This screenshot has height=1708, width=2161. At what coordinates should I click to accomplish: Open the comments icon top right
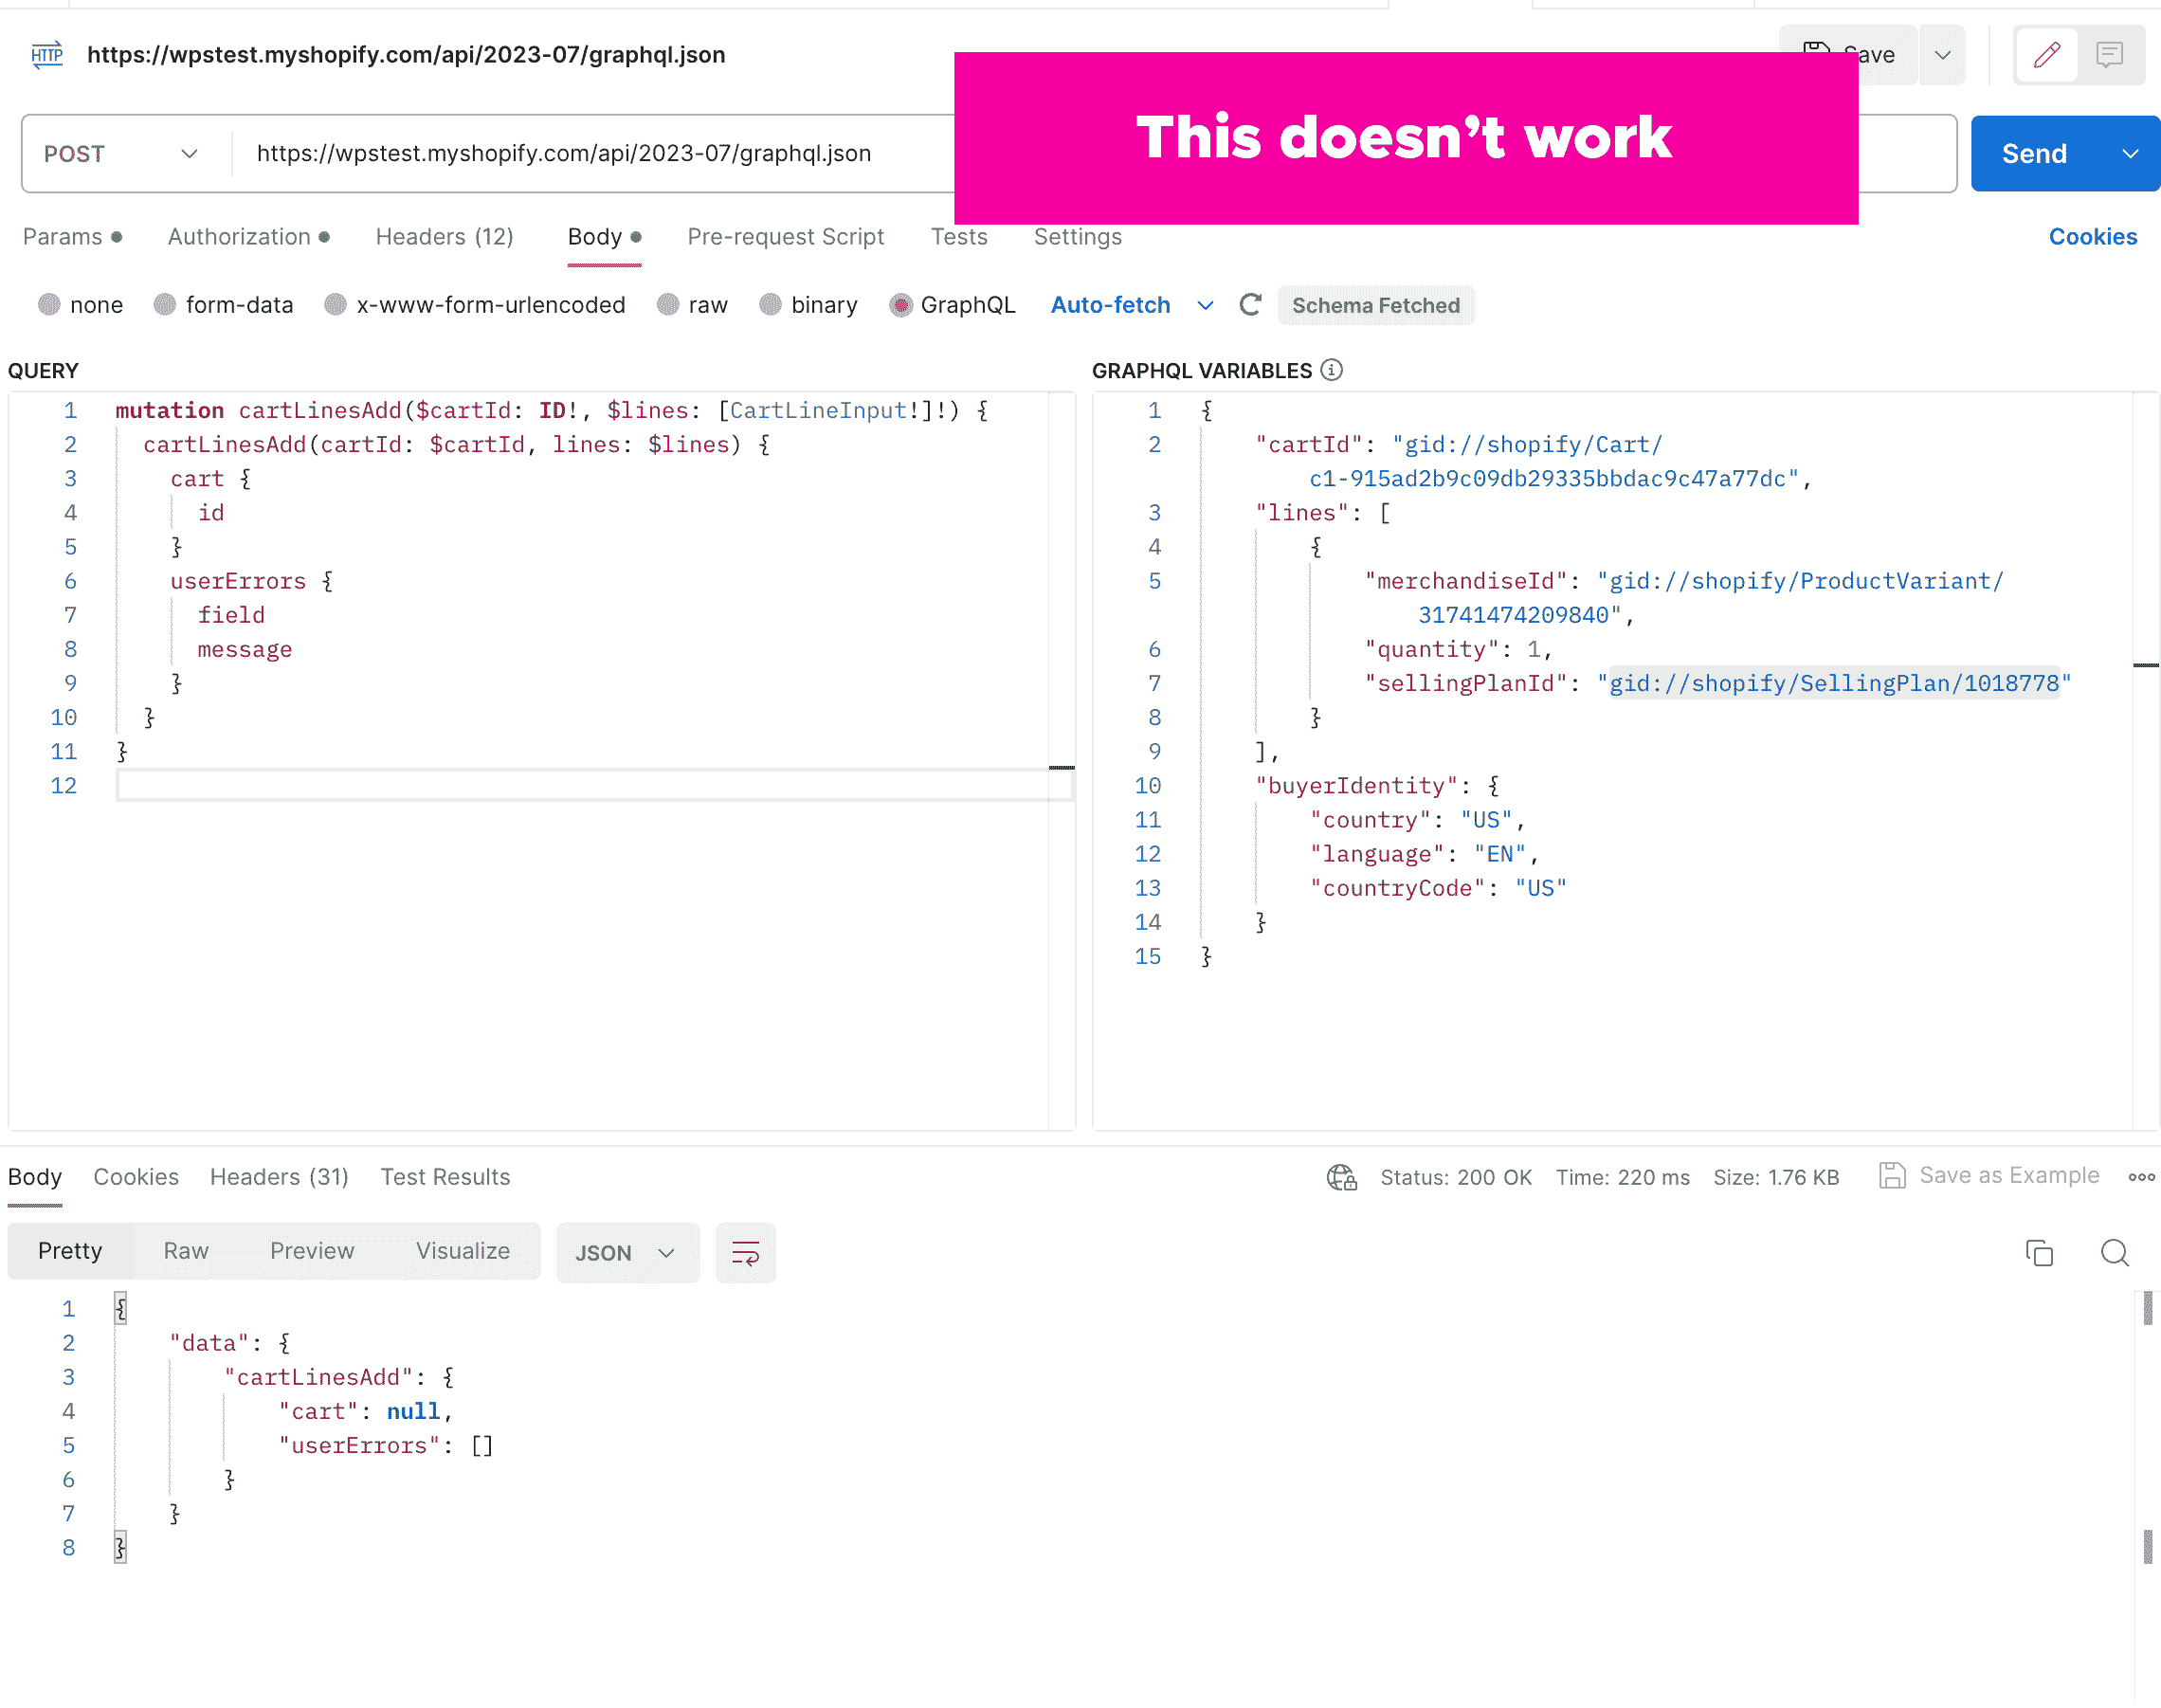(2110, 55)
